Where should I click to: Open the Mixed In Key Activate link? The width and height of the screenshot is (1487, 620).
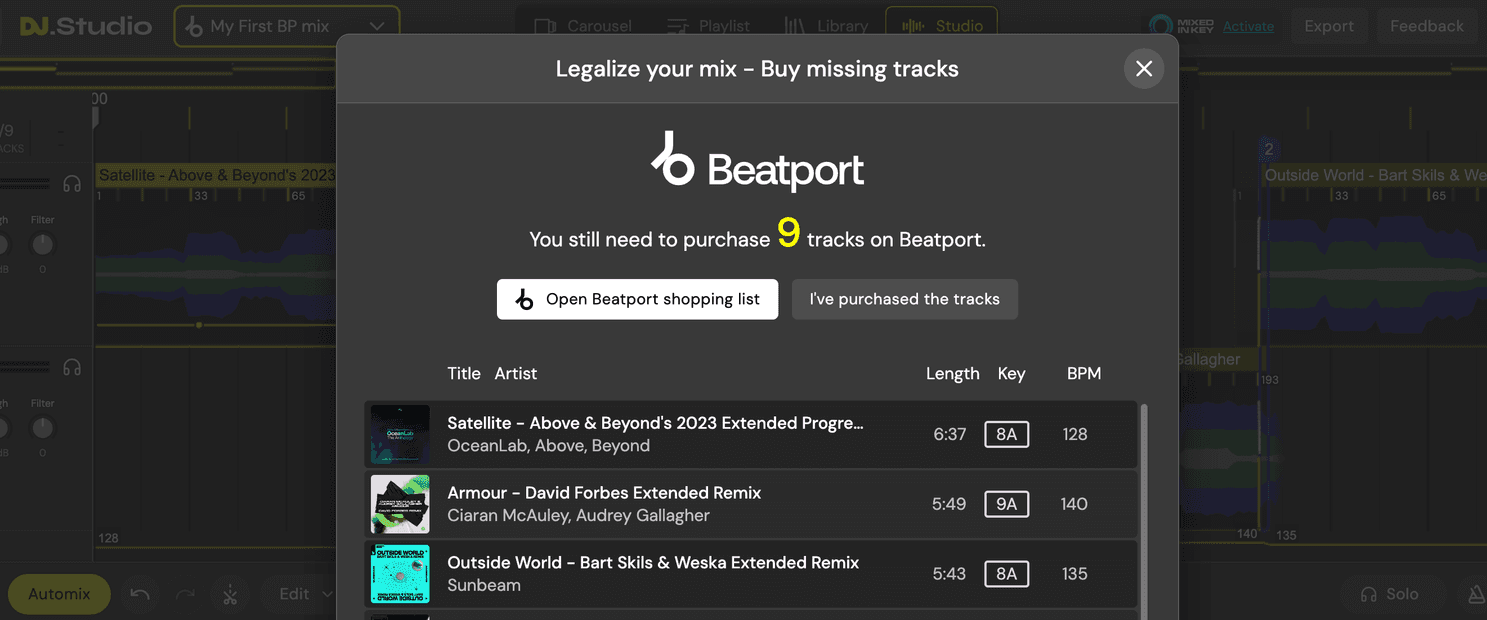(x=1247, y=27)
